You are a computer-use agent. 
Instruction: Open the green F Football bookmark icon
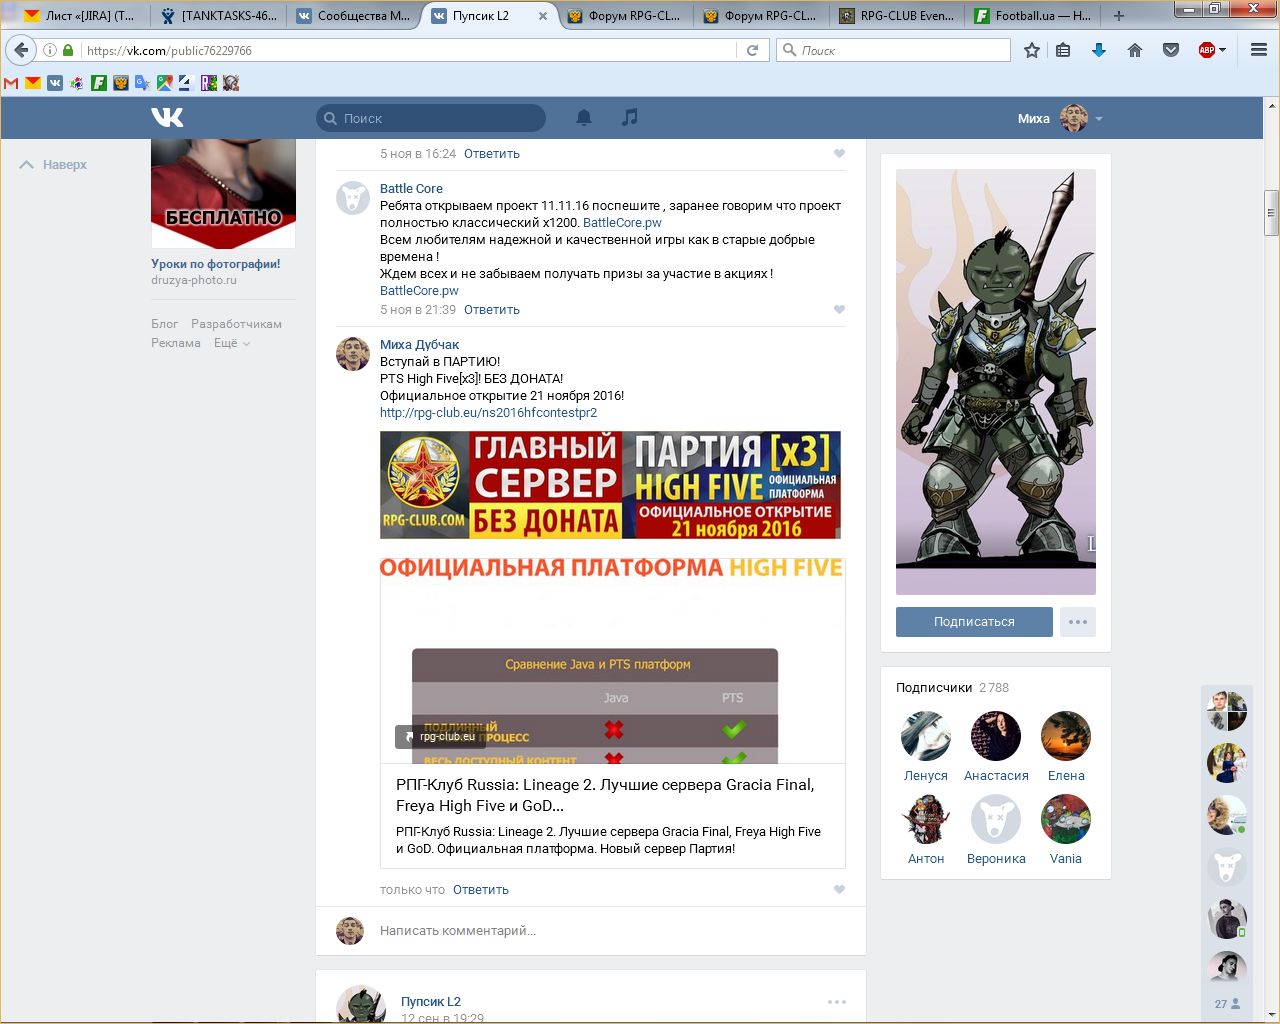(99, 83)
